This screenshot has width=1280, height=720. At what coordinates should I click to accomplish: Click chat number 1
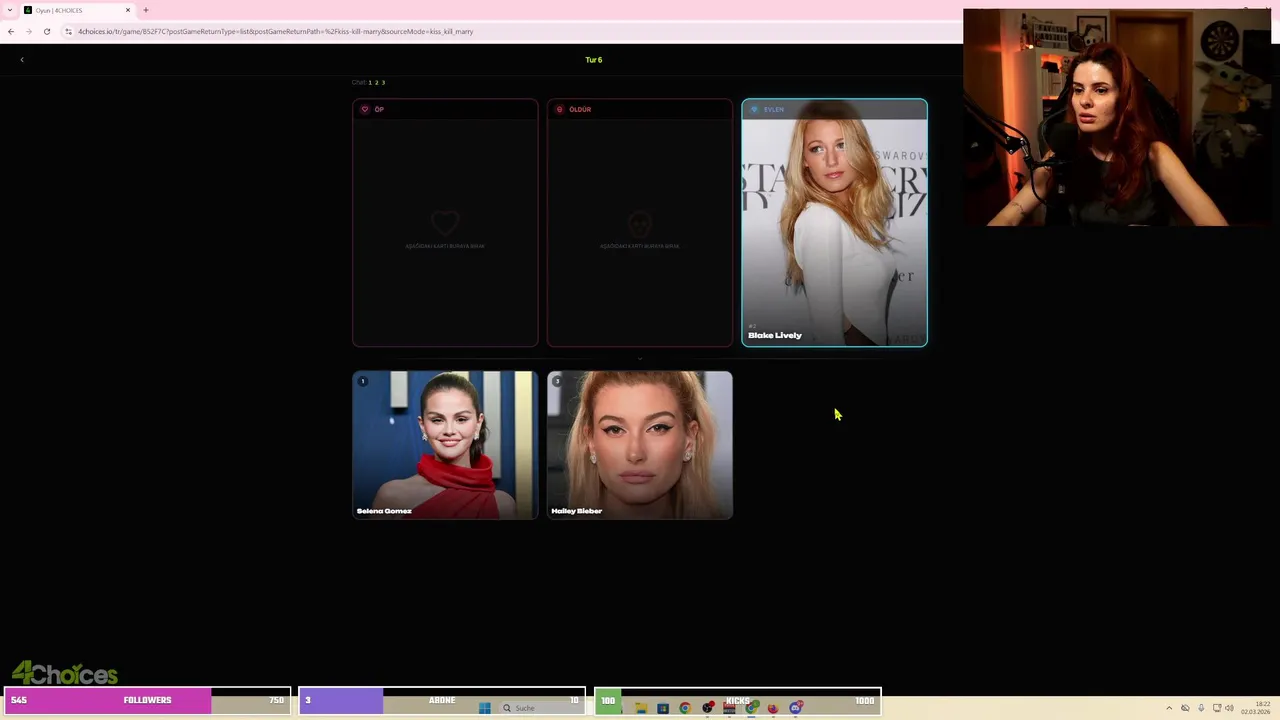tap(370, 82)
